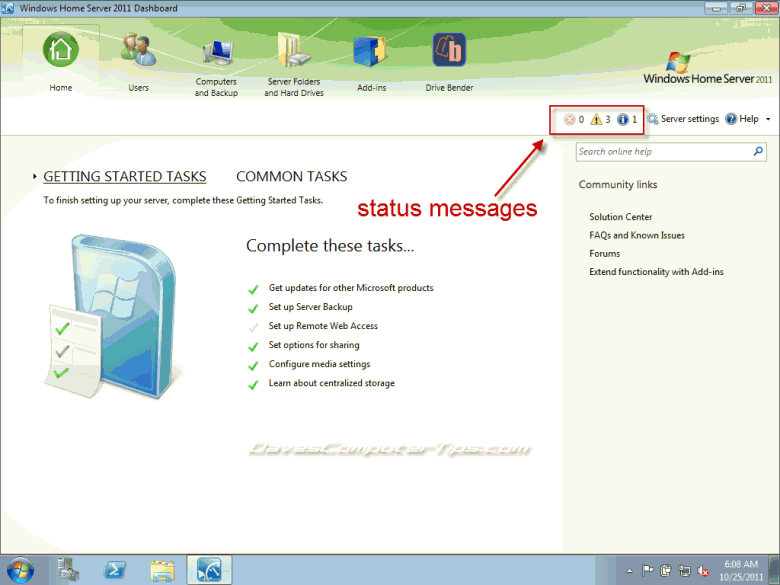Launch PowerShell from taskbar
780x585 pixels.
point(115,570)
